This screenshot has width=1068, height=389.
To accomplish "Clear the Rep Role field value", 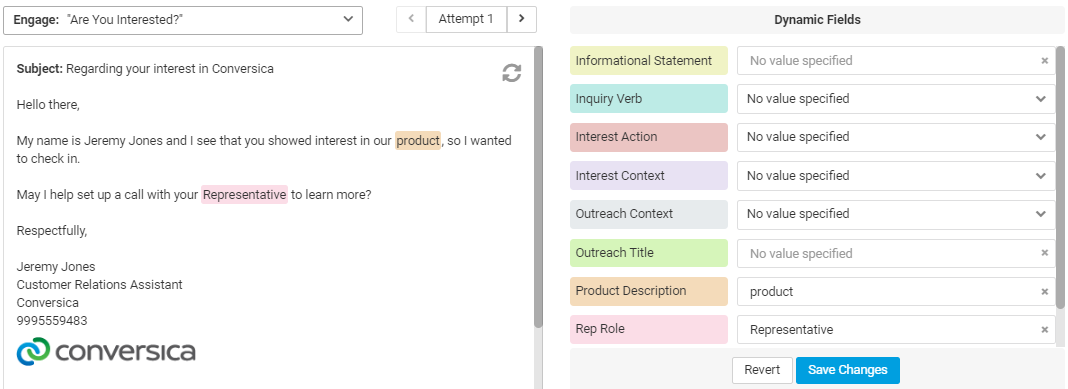I will [1044, 330].
